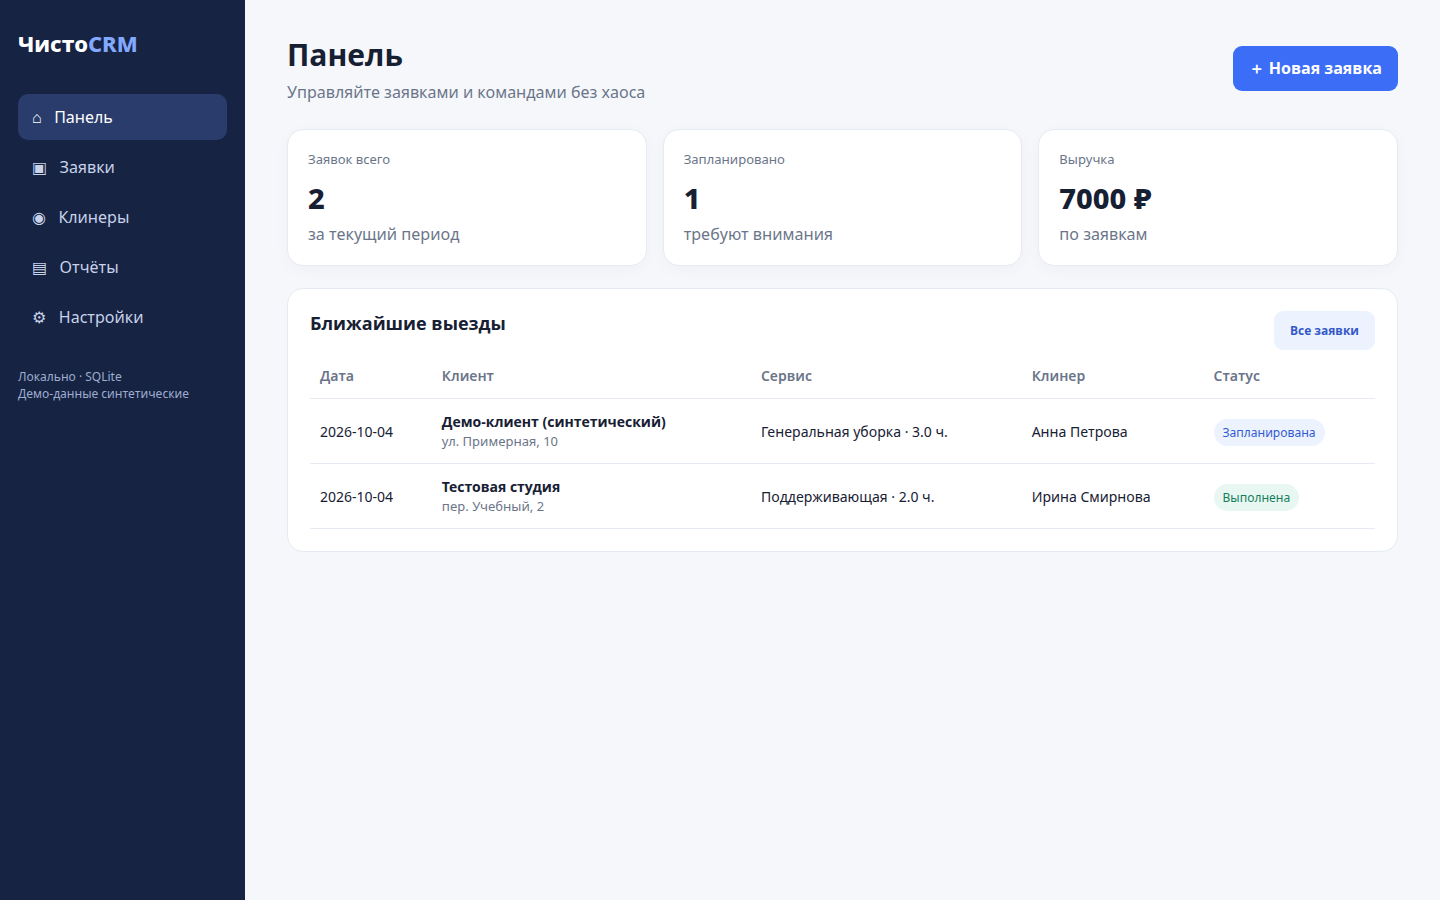Create a new request with Новая заявка
Image resolution: width=1440 pixels, height=900 pixels.
coord(1315,68)
